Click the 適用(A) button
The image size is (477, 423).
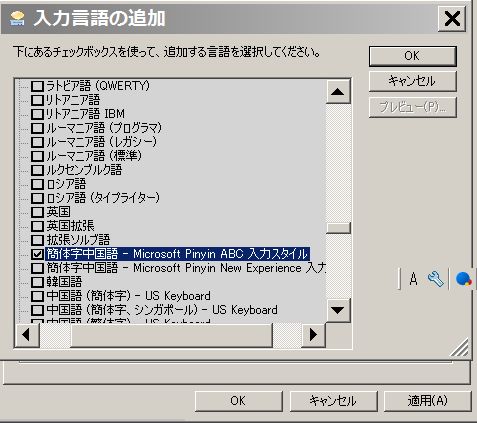428,401
